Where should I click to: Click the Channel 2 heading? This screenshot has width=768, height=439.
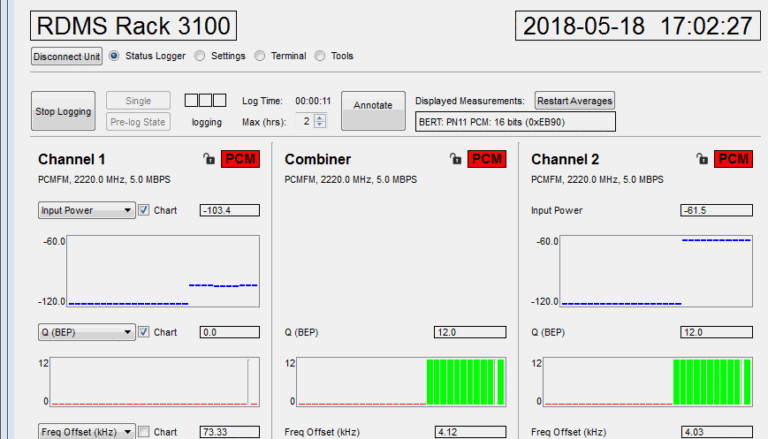pos(565,159)
